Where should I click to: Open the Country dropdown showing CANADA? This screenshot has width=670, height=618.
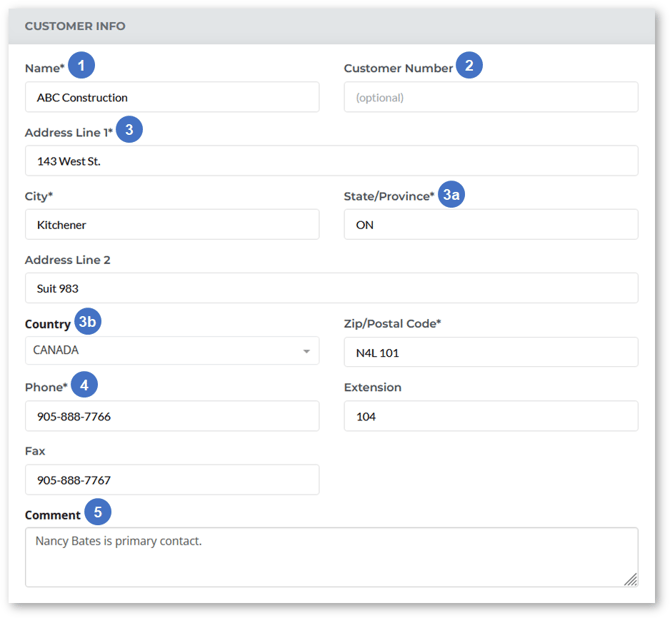pos(160,351)
